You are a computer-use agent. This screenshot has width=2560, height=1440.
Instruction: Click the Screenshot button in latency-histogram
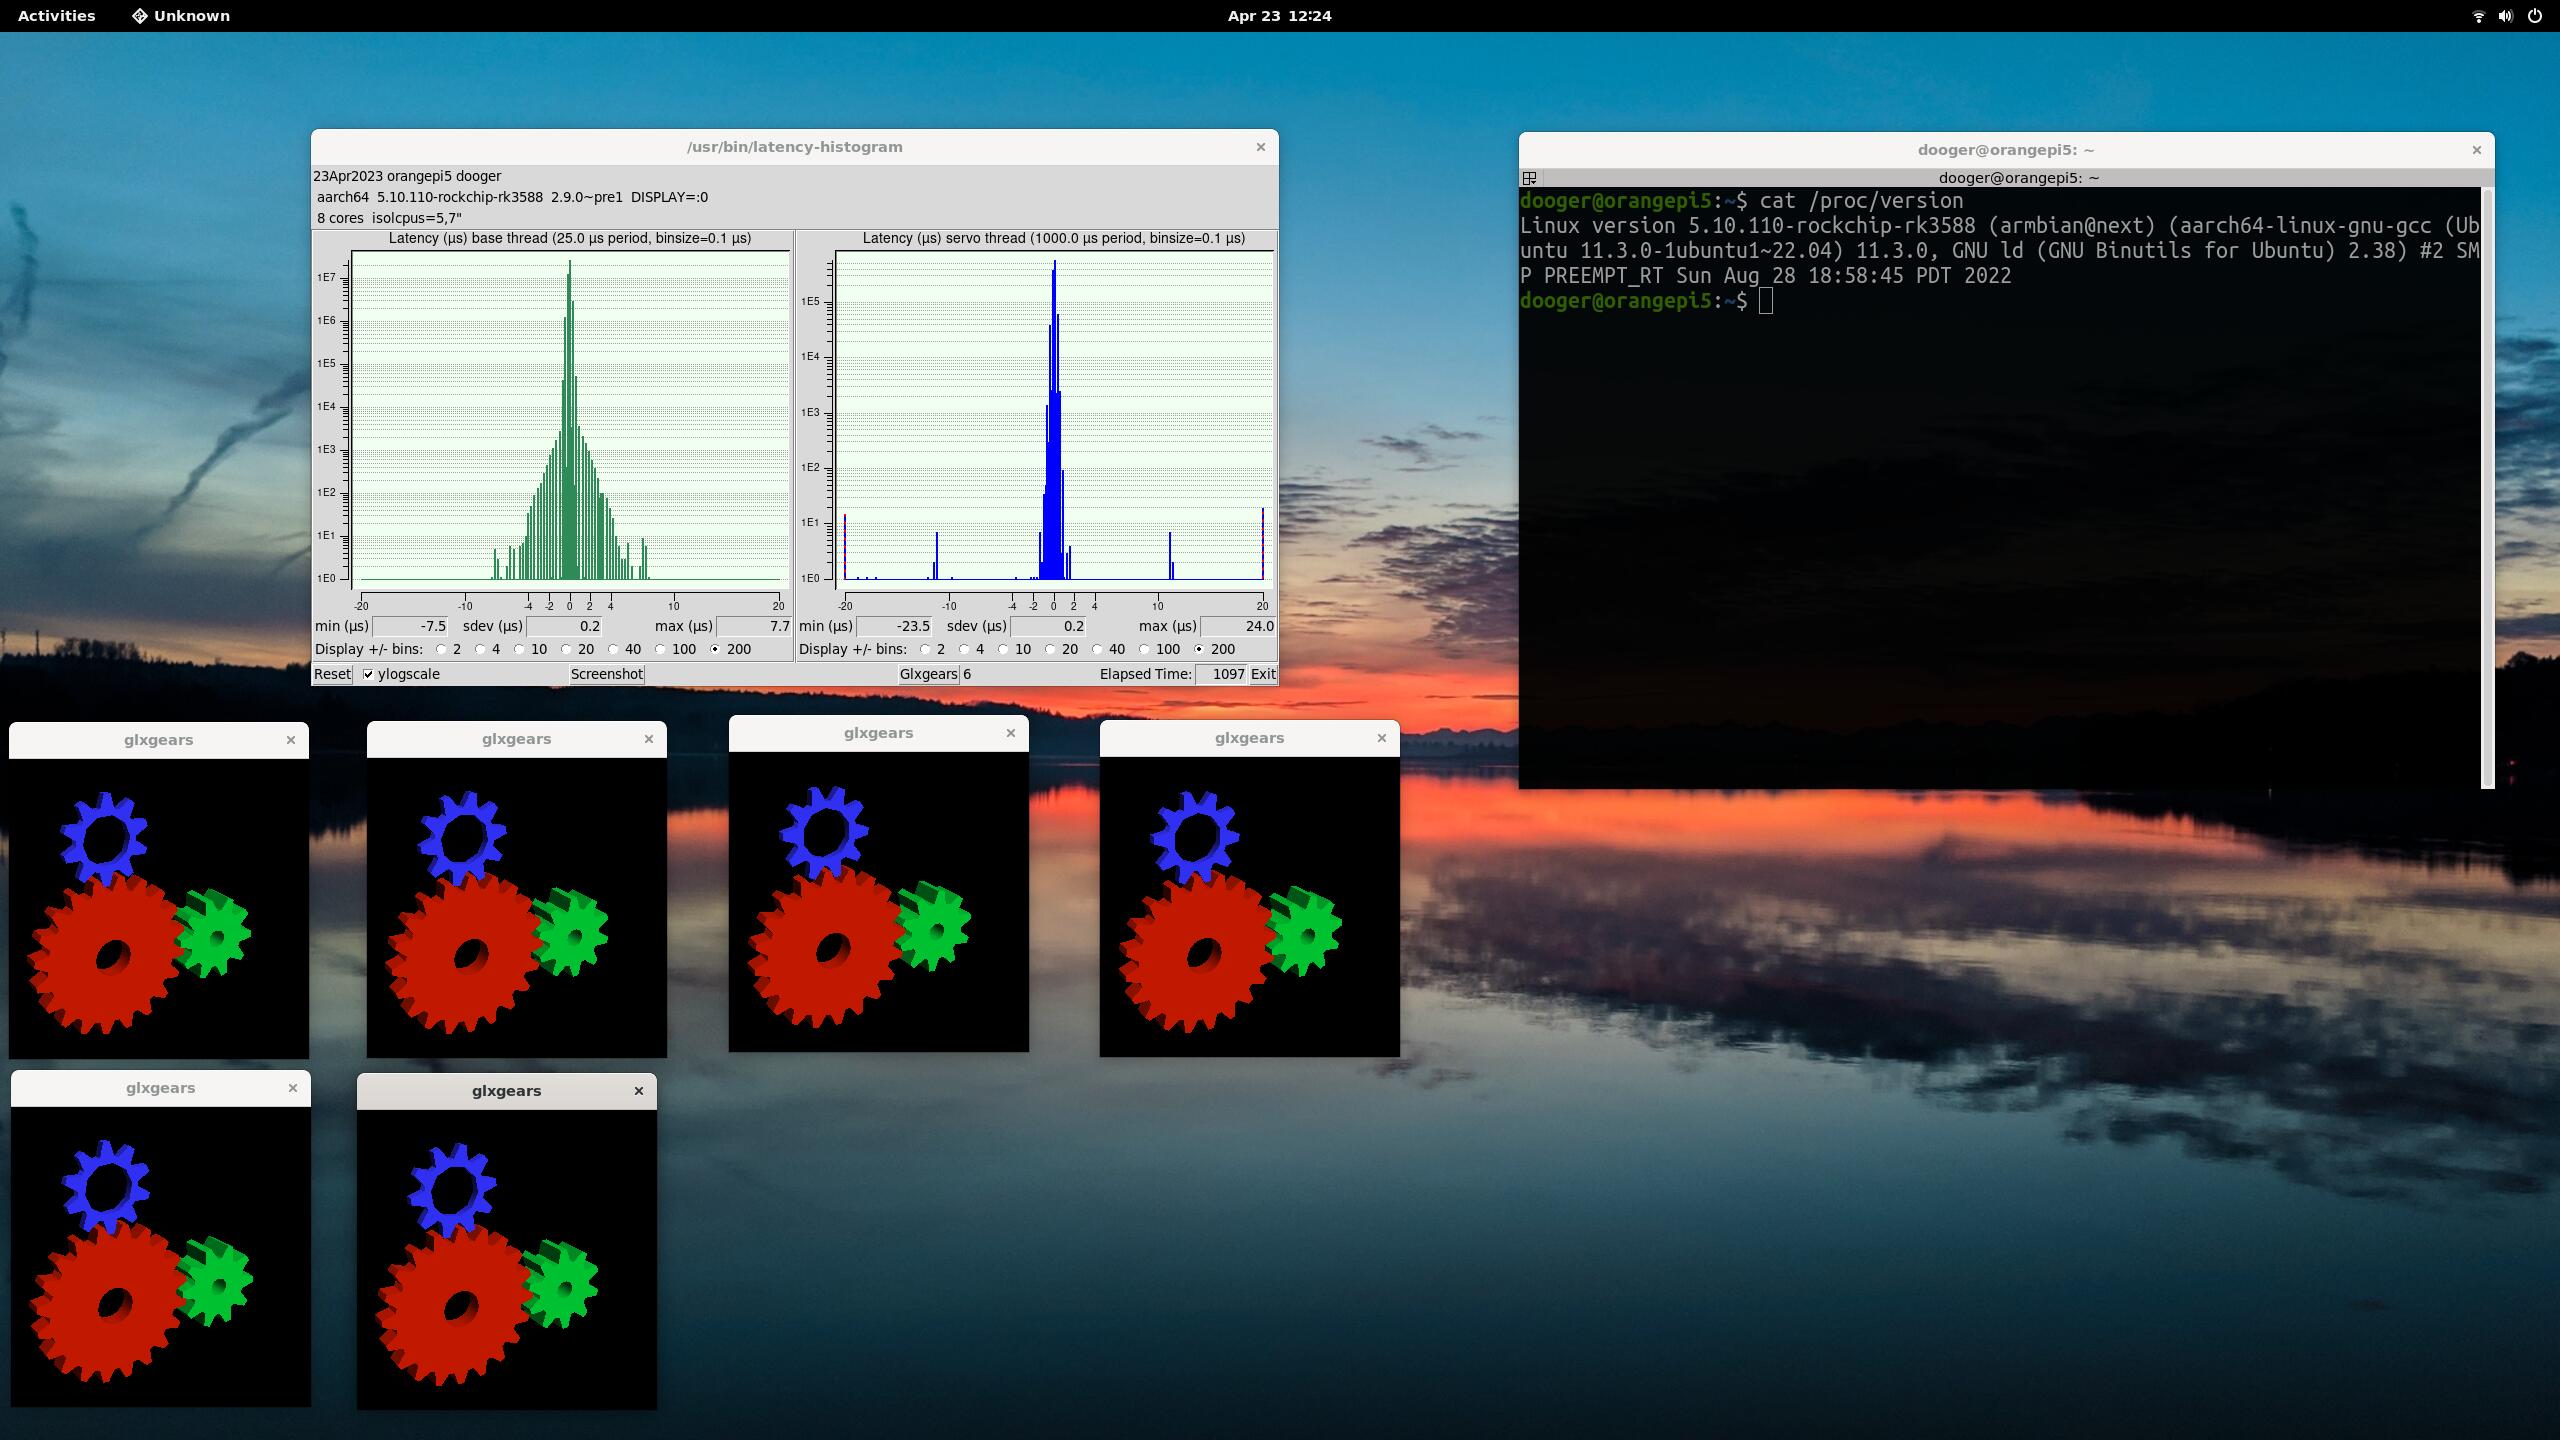click(607, 674)
